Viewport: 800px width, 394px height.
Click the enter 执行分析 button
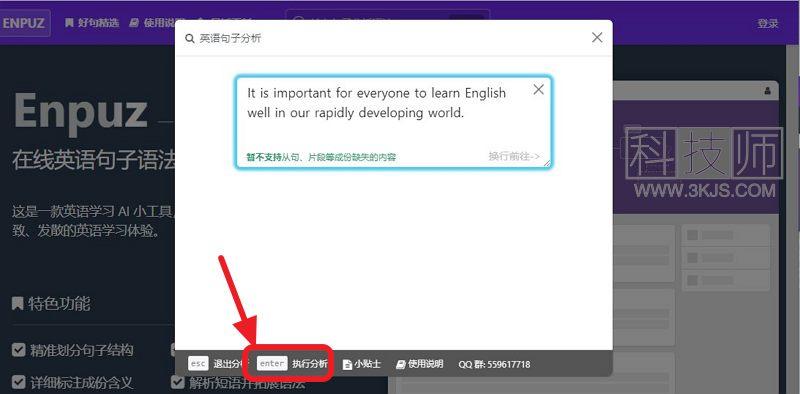click(x=292, y=364)
